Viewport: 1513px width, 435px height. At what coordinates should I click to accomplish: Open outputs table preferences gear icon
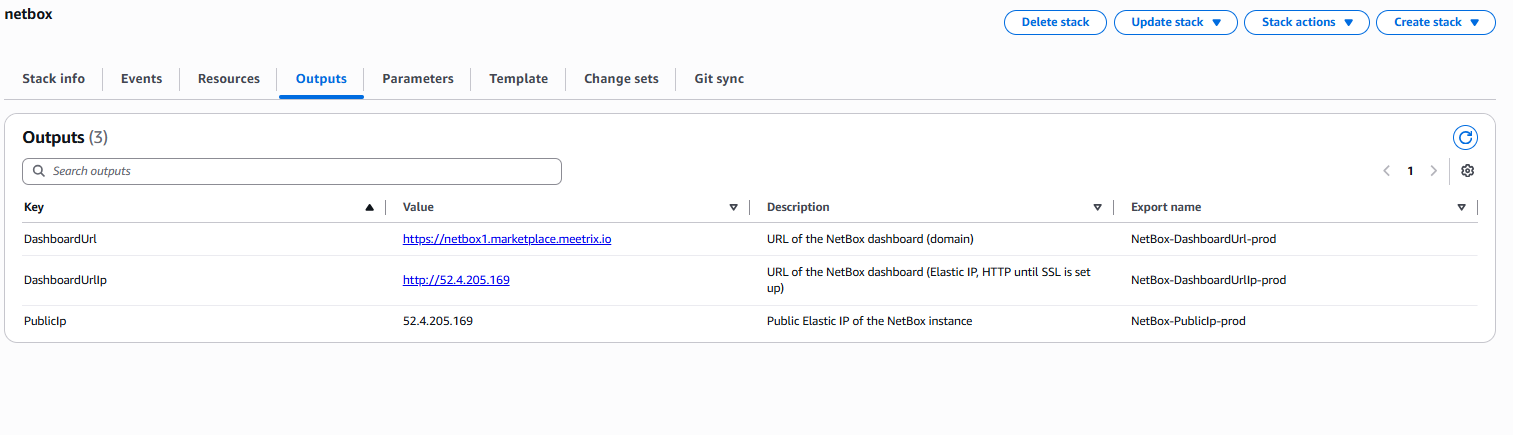1467,171
